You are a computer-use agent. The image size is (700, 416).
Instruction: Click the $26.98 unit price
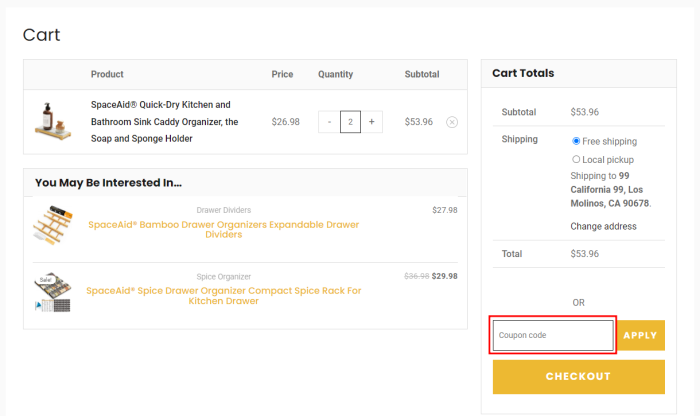[x=286, y=122]
